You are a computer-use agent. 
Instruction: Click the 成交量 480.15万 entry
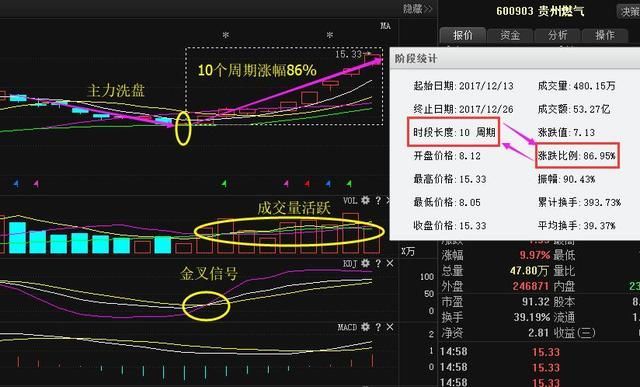click(576, 86)
